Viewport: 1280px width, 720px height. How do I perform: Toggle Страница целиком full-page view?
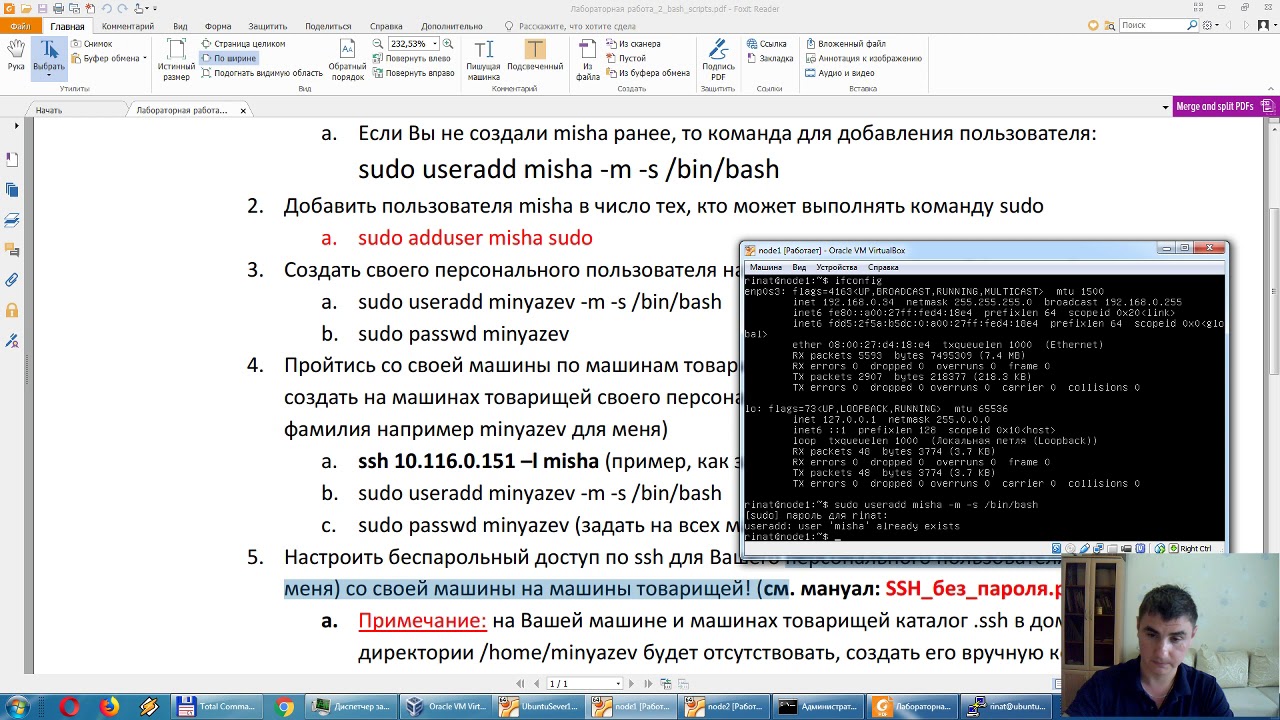[243, 44]
